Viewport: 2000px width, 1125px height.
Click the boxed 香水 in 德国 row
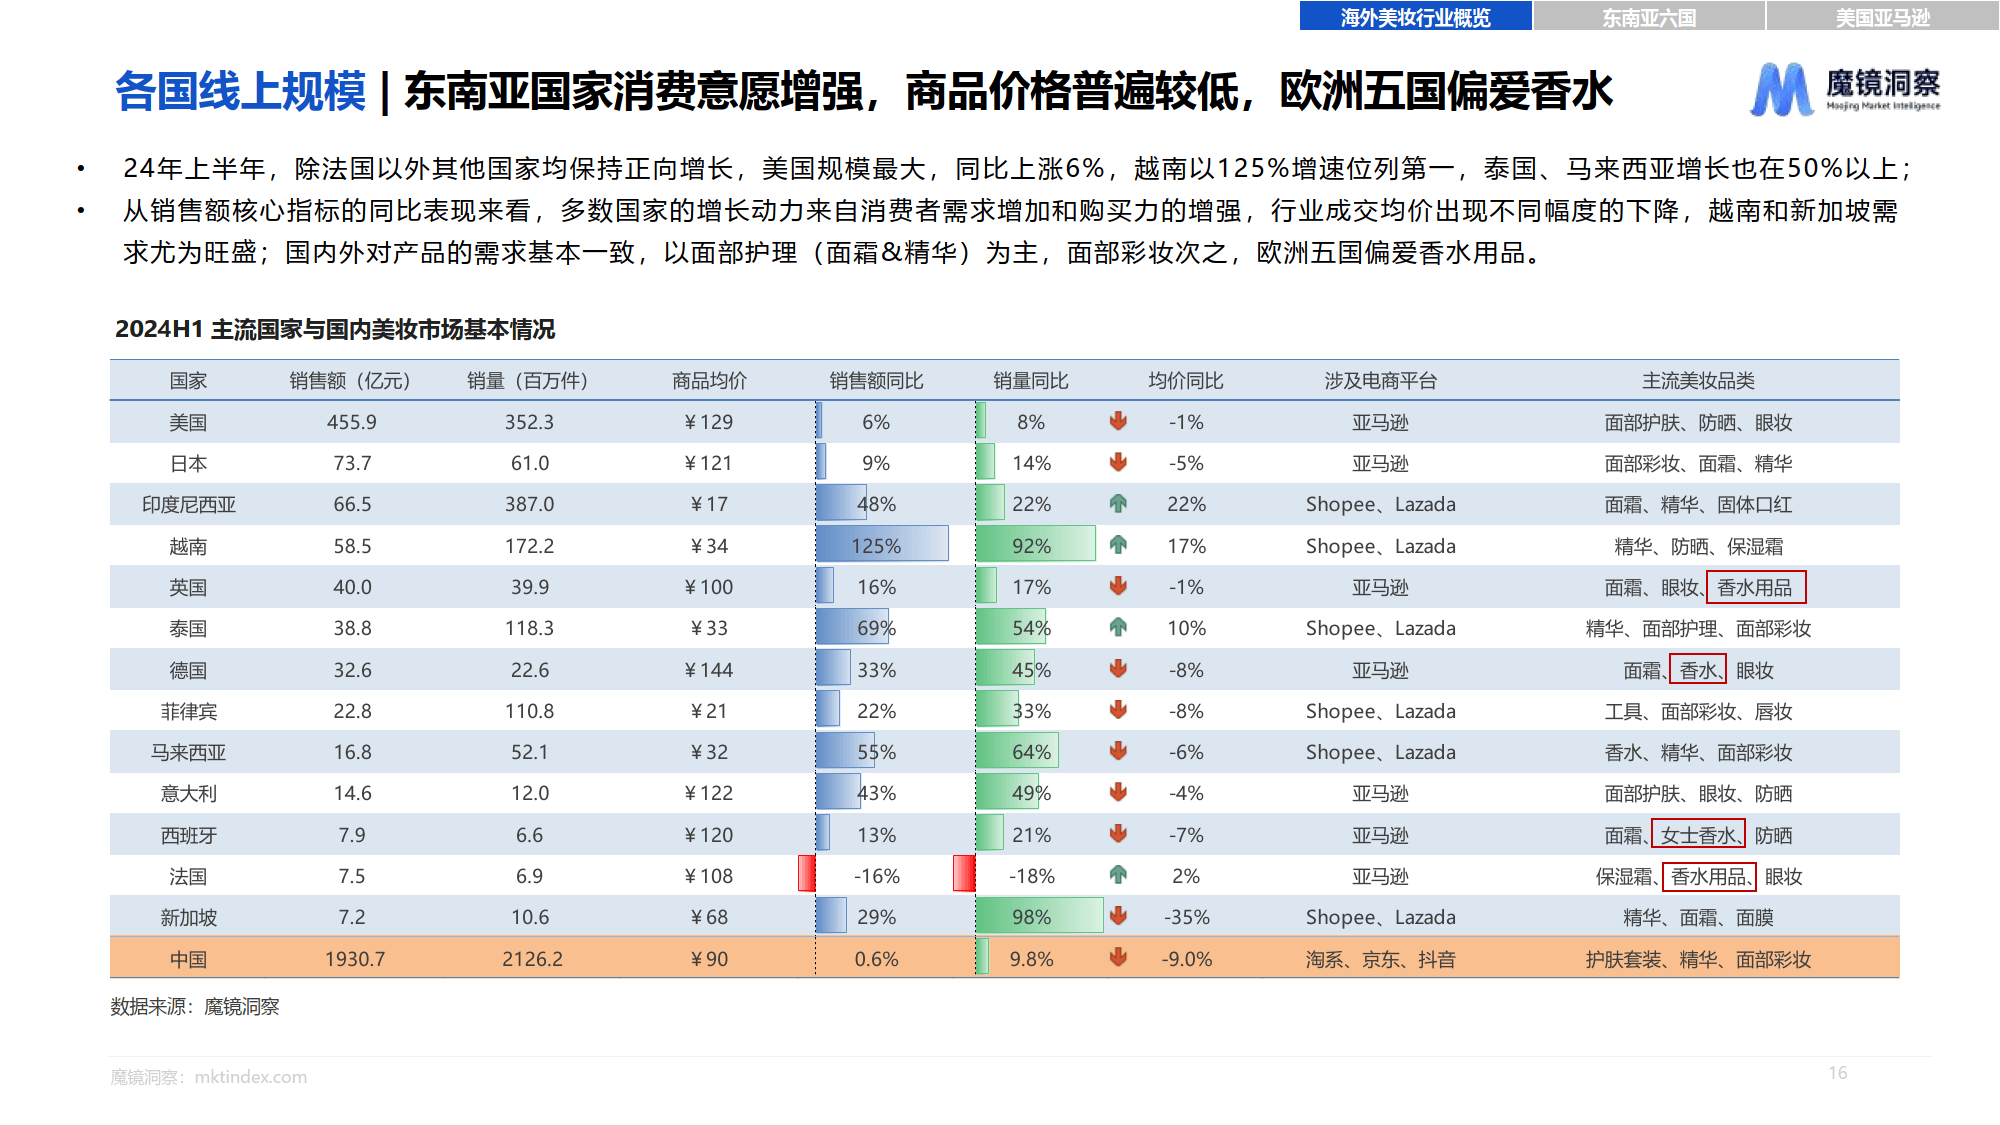1698,669
